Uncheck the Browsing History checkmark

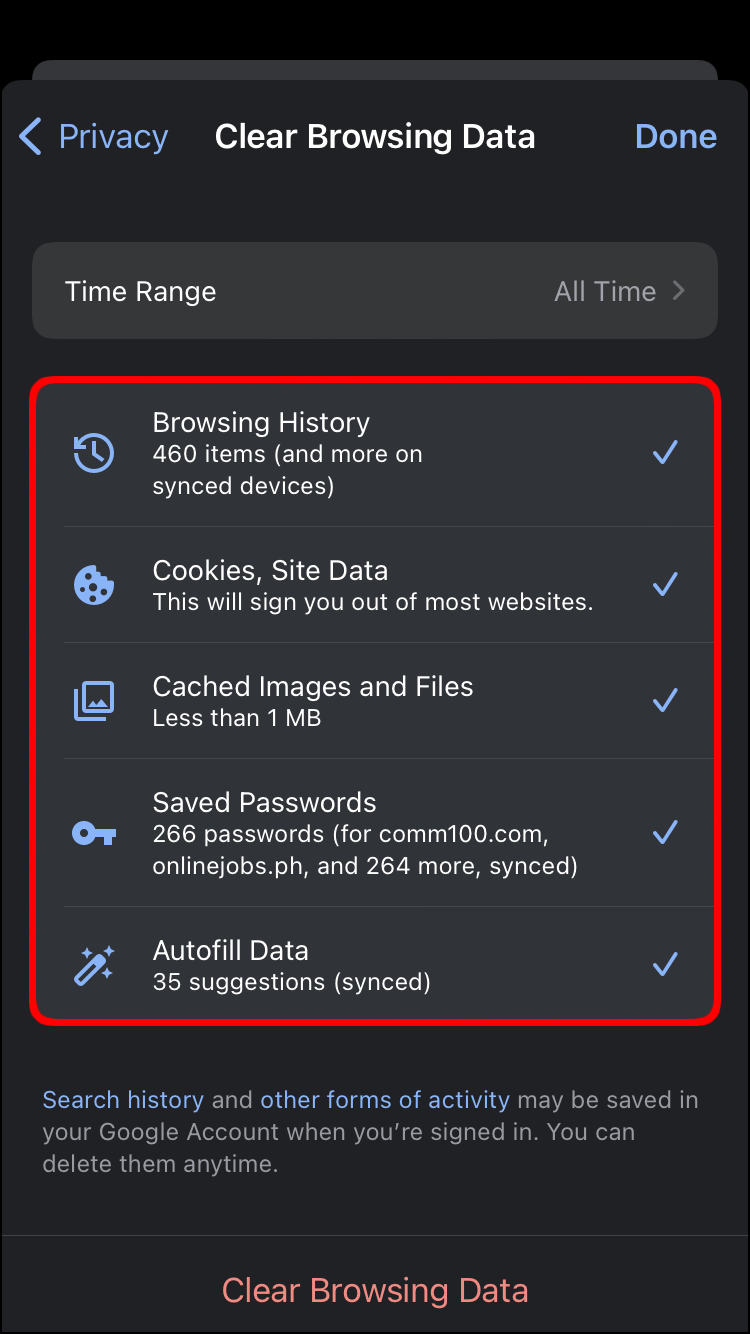click(665, 453)
